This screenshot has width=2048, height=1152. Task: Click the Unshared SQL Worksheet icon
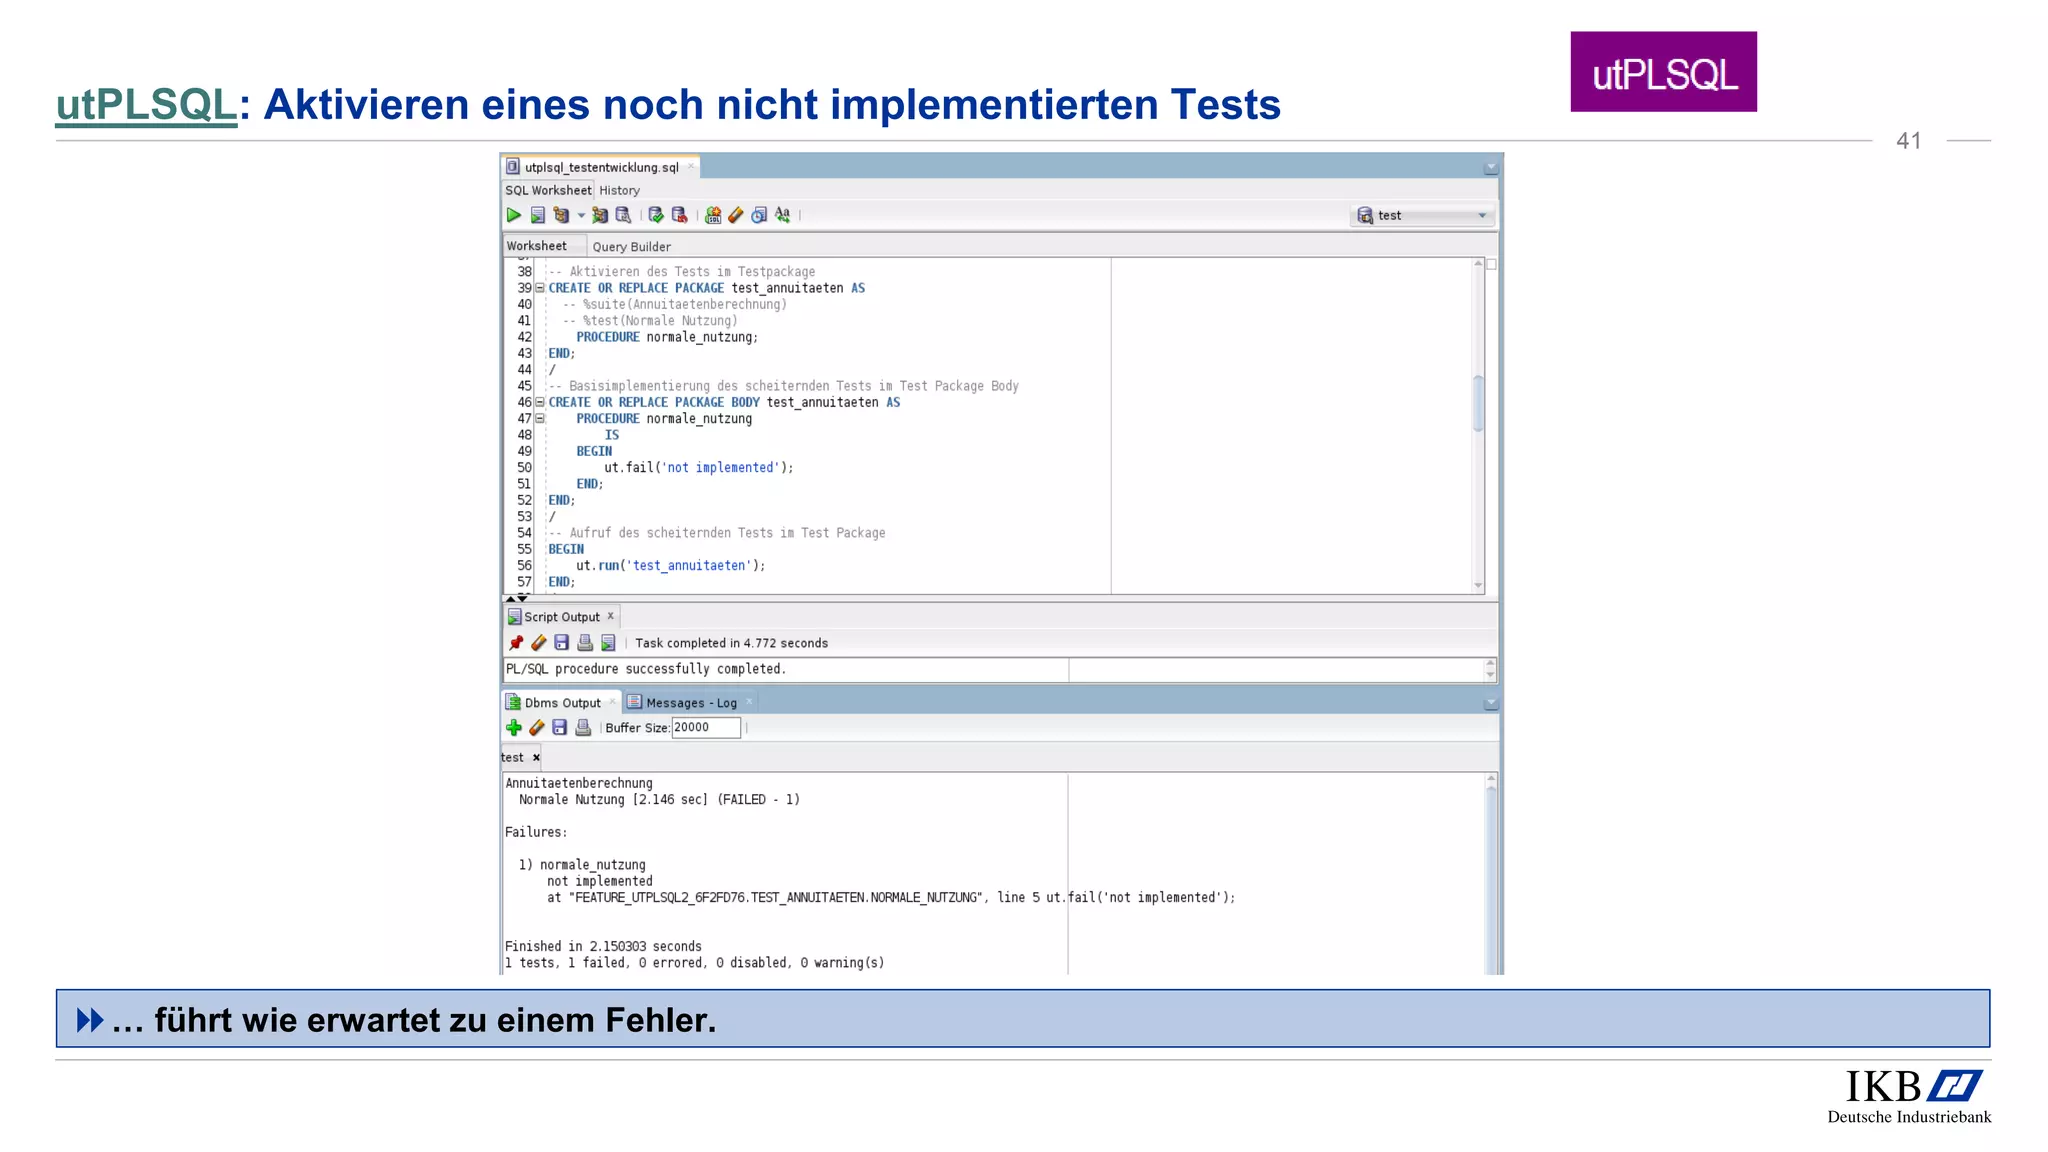pyautogui.click(x=713, y=215)
